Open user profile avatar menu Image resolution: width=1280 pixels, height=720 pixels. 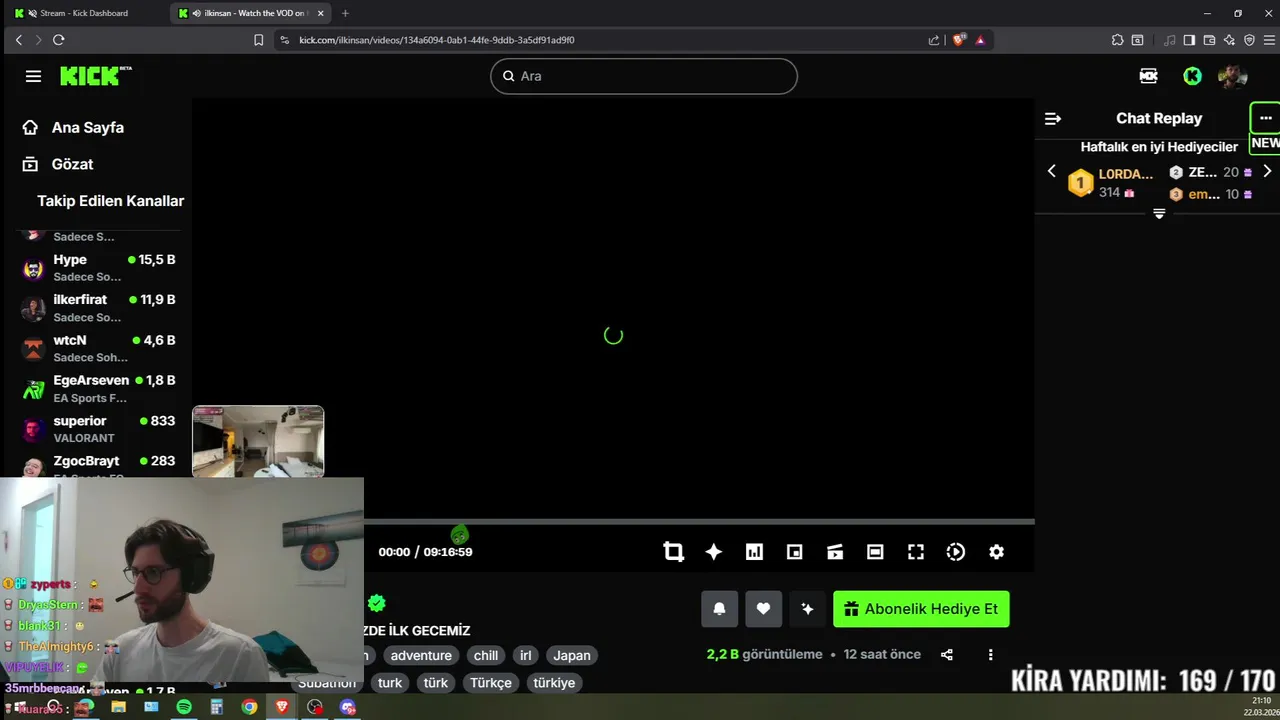[1232, 76]
